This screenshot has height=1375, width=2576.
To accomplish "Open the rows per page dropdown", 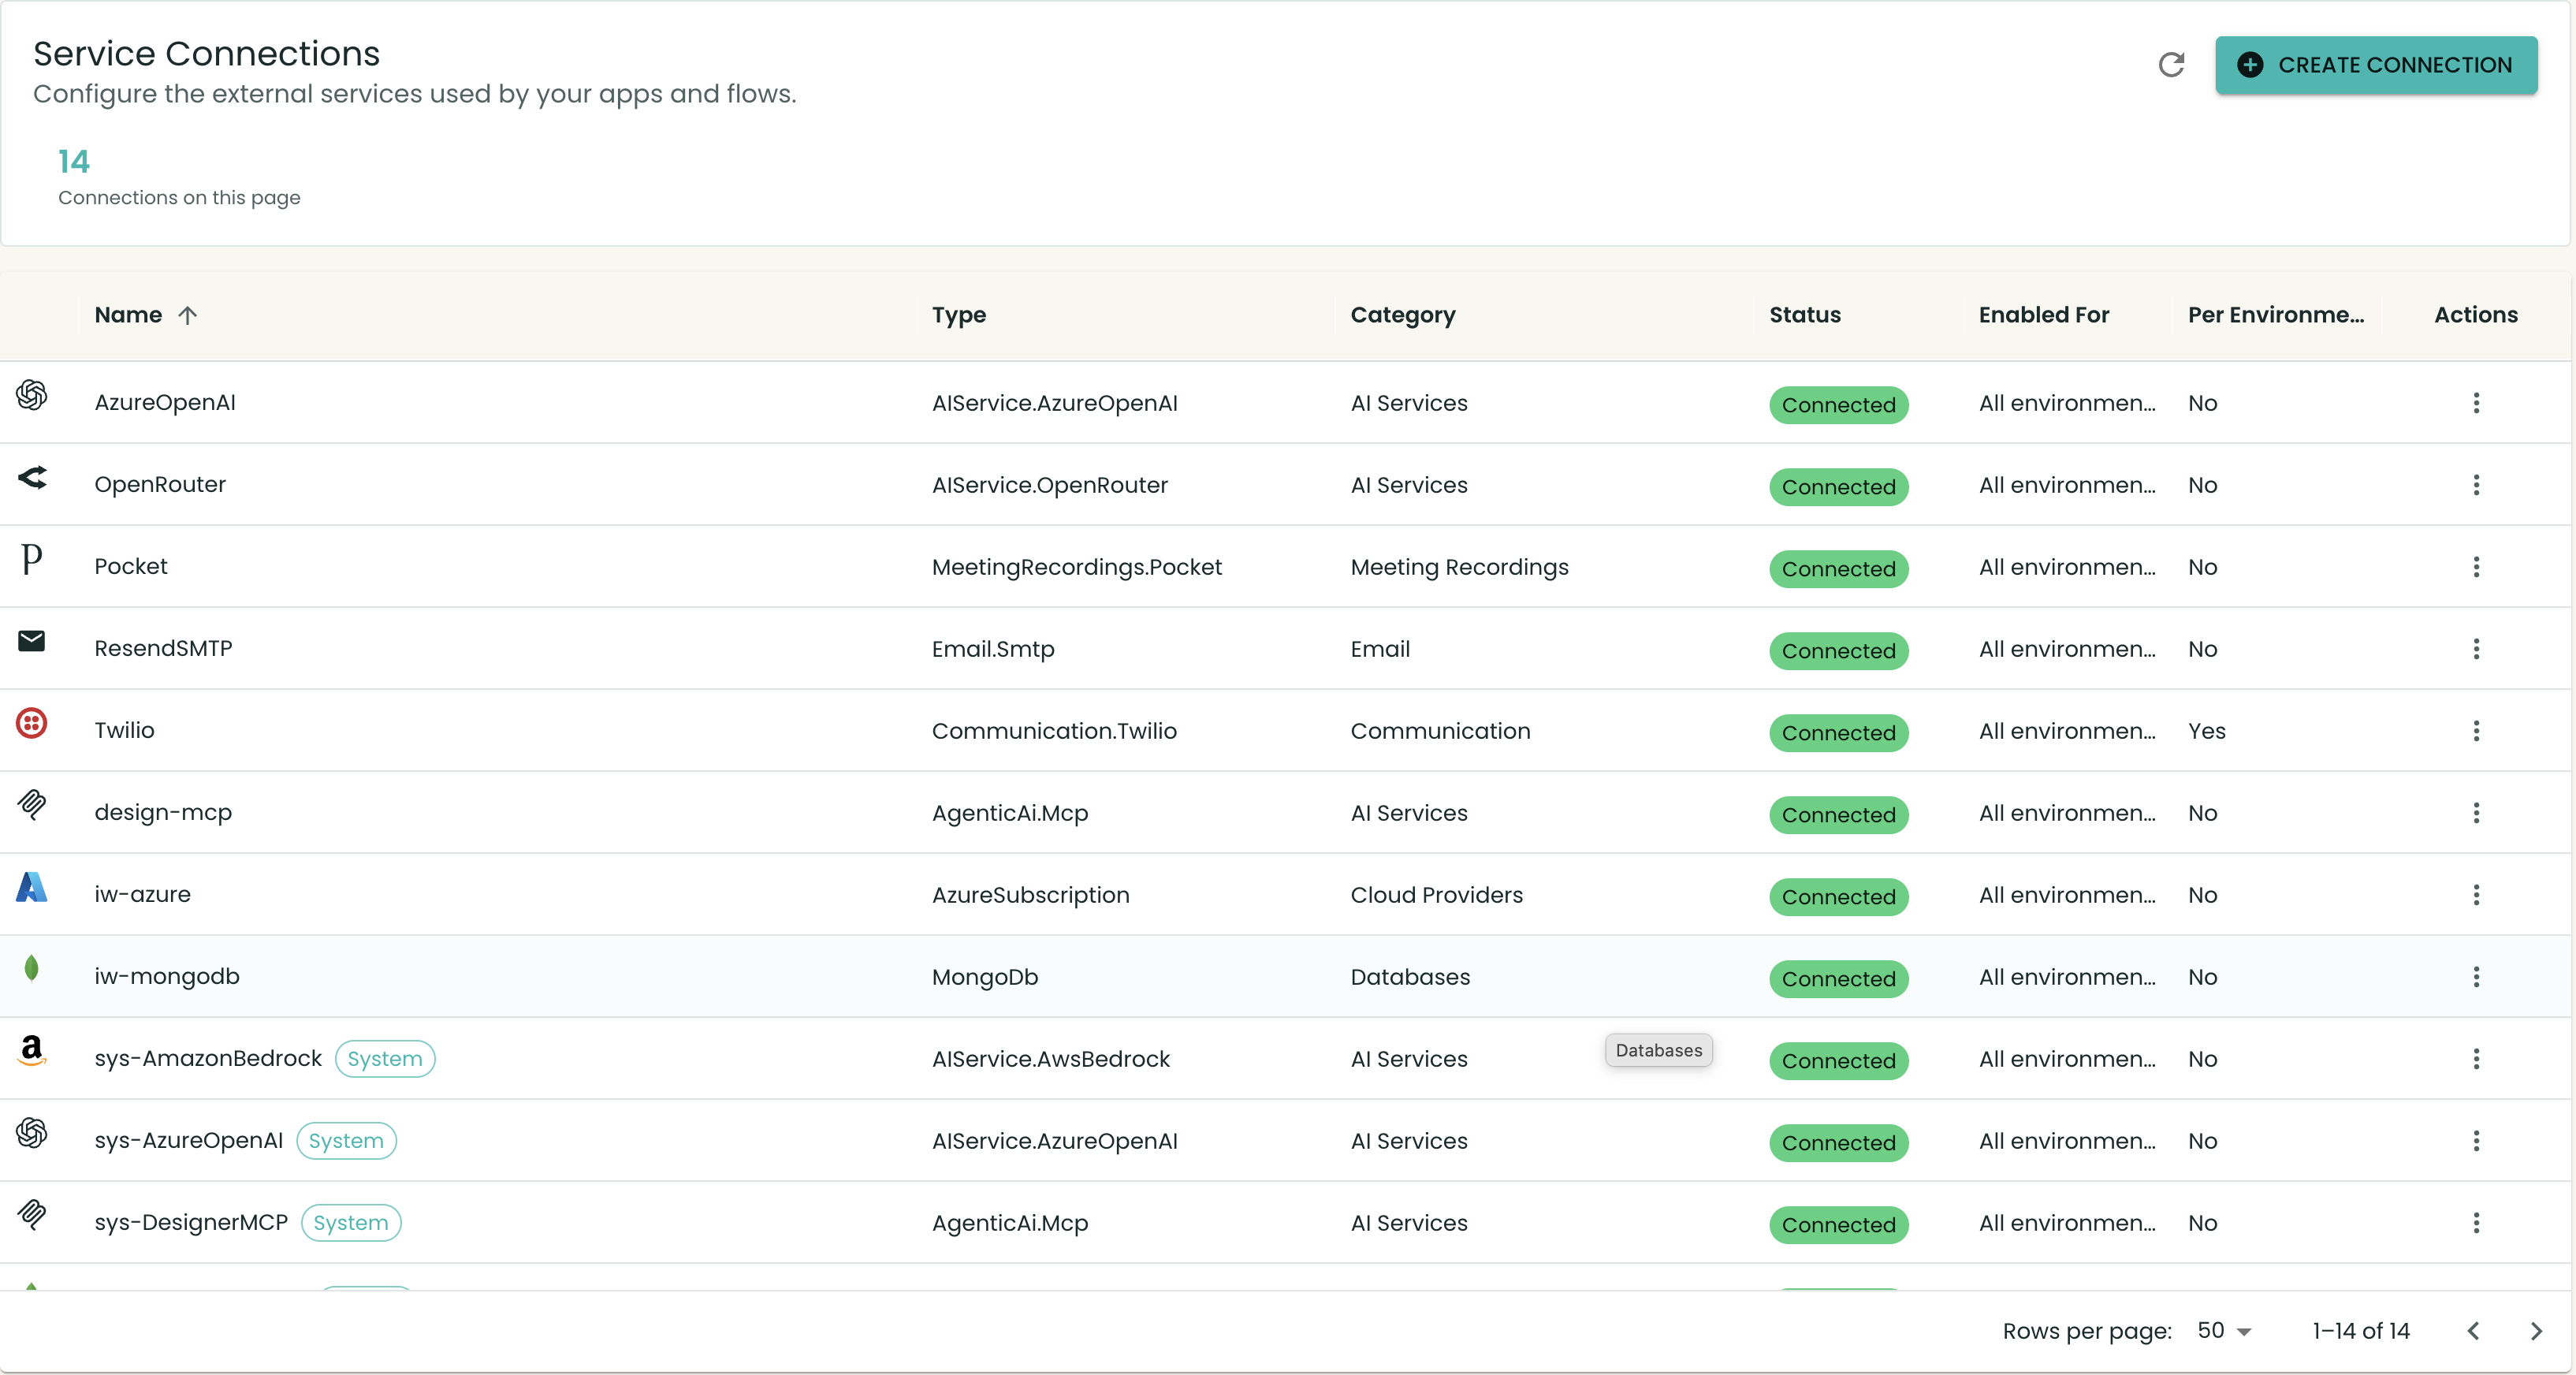I will click(2224, 1331).
